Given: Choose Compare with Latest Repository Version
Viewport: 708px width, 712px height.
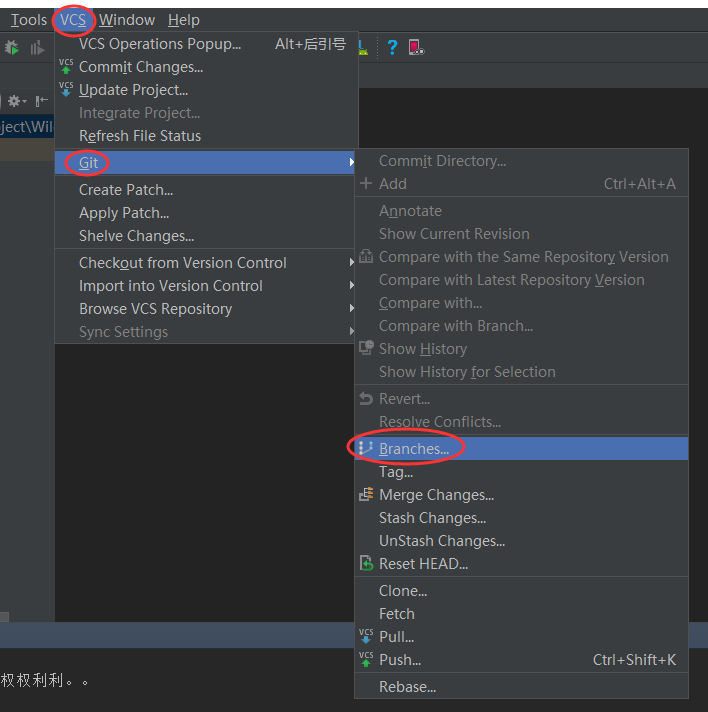Looking at the screenshot, I should [521, 280].
